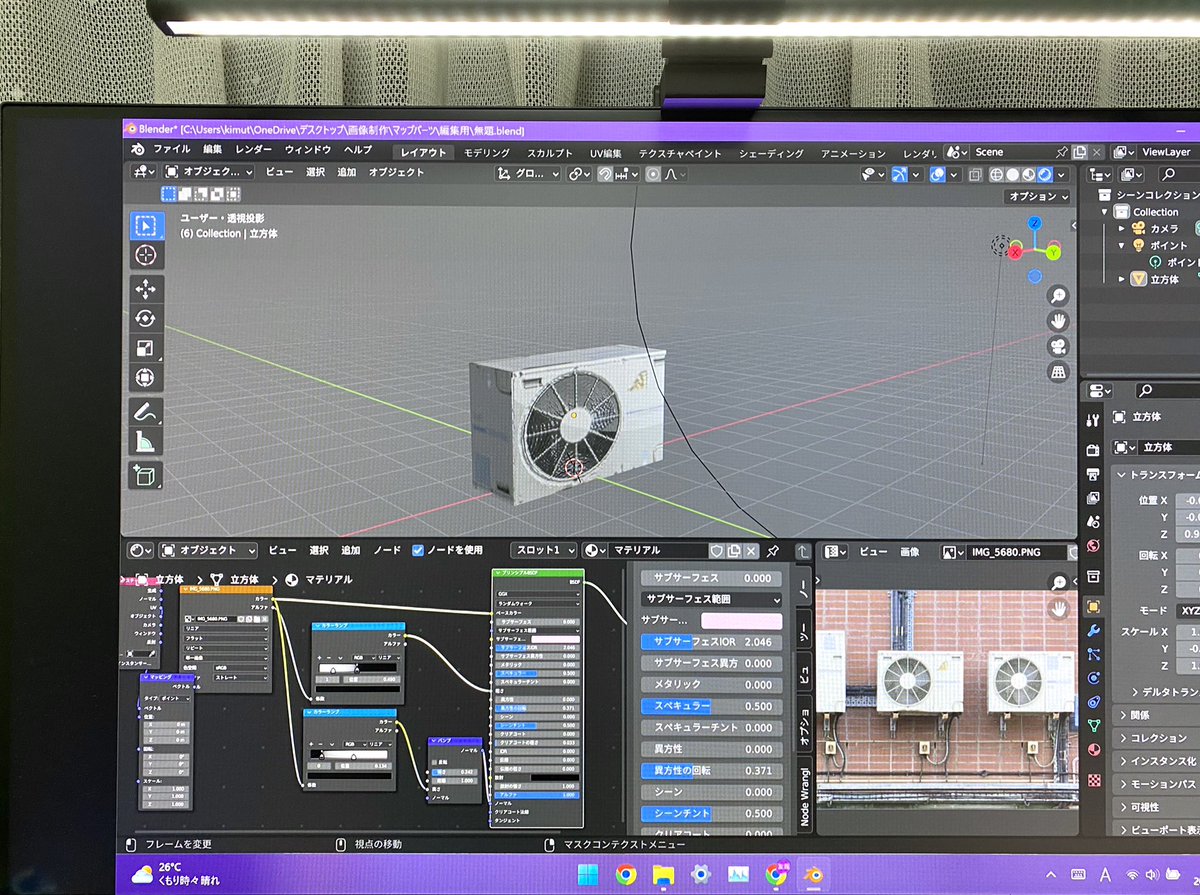This screenshot has height=895, width=1200.
Task: Open the Texture properties checker tab
Action: tap(1094, 780)
